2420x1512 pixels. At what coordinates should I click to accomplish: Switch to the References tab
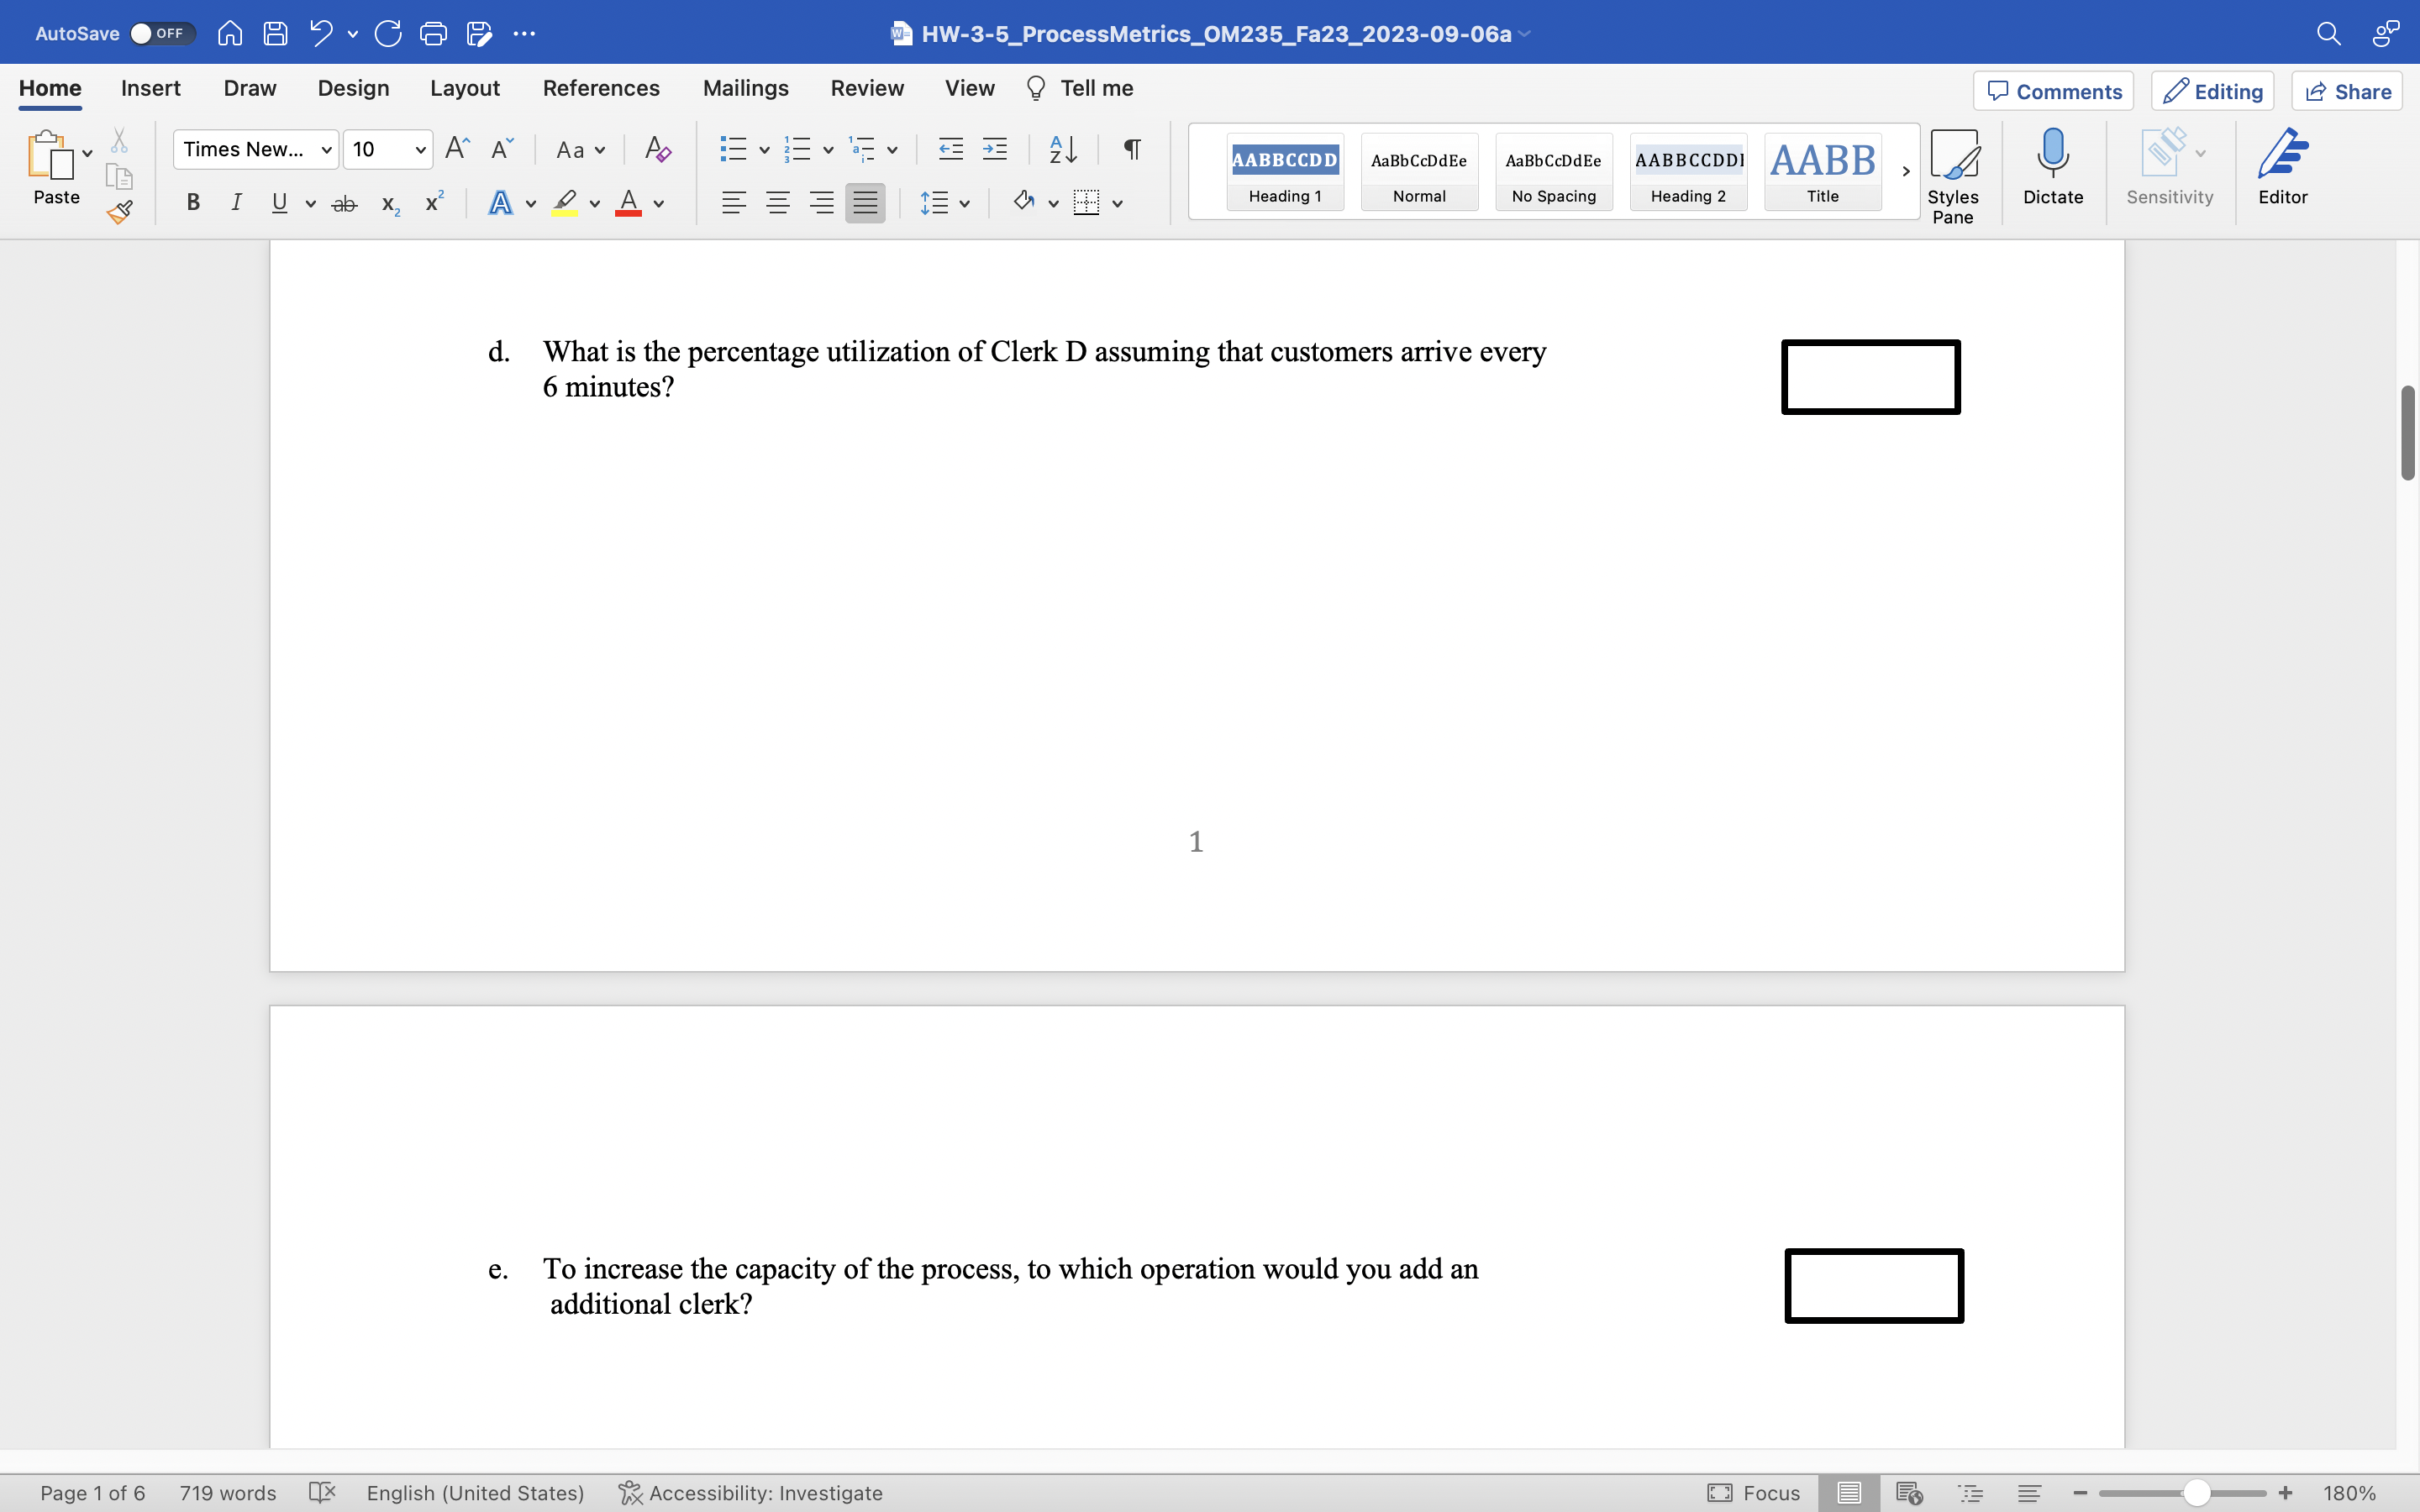[x=600, y=88]
